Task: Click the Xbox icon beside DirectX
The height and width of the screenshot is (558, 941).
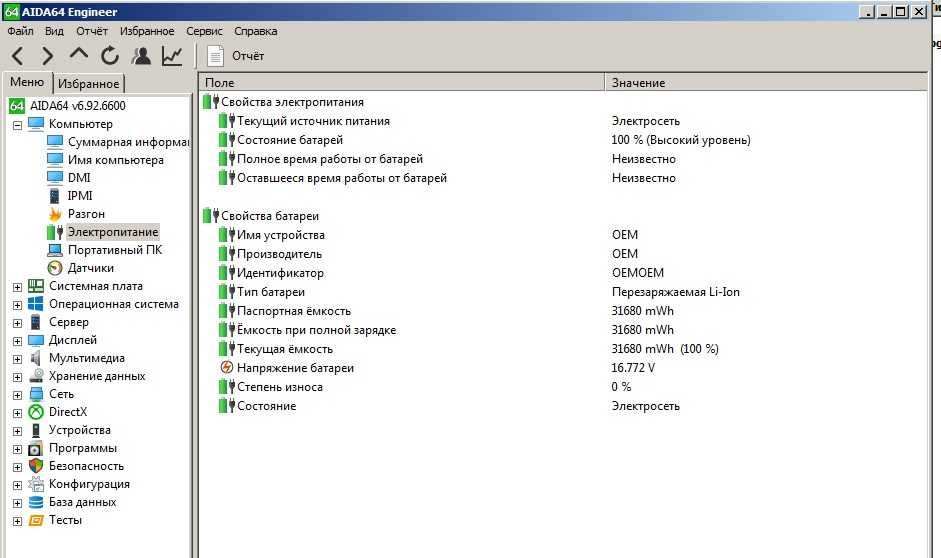Action: (x=36, y=412)
